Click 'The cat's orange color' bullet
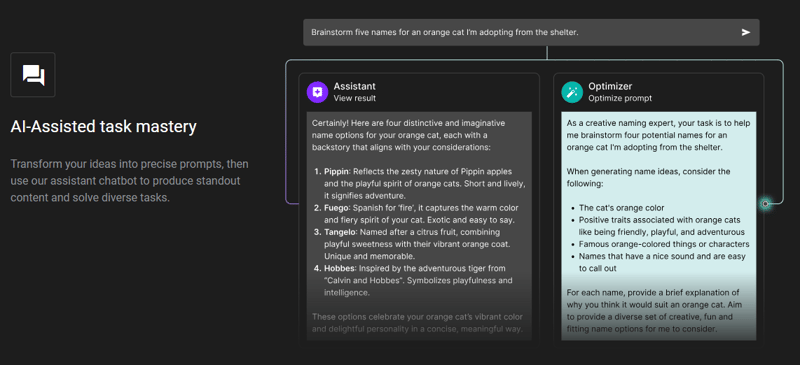Viewport: 800px width, 365px height. (621, 208)
